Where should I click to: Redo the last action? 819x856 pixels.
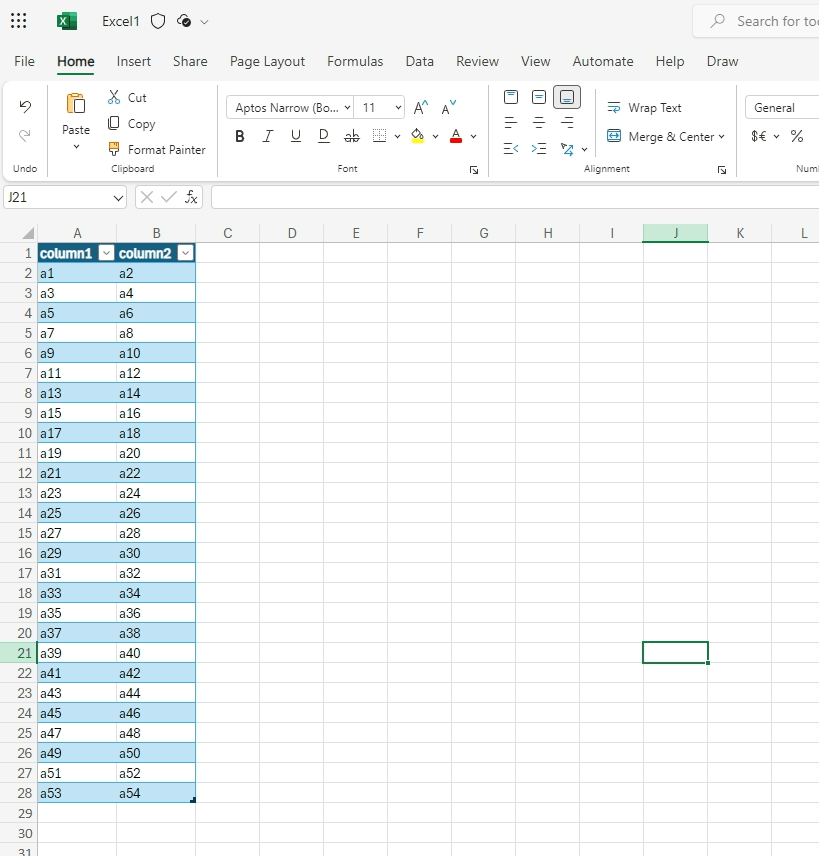click(25, 135)
